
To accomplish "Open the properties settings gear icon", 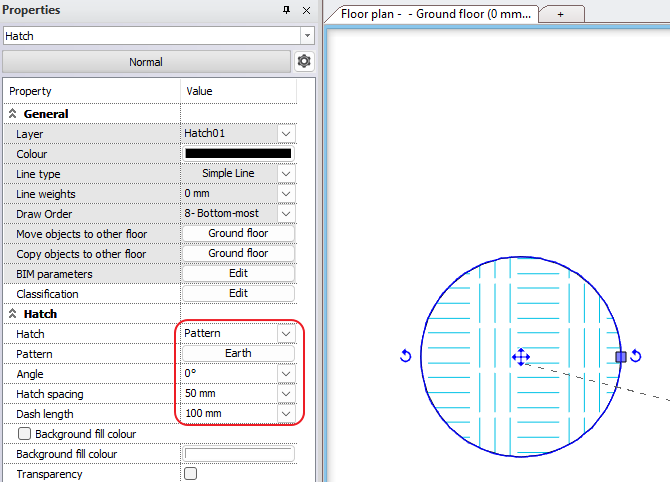I will [304, 62].
